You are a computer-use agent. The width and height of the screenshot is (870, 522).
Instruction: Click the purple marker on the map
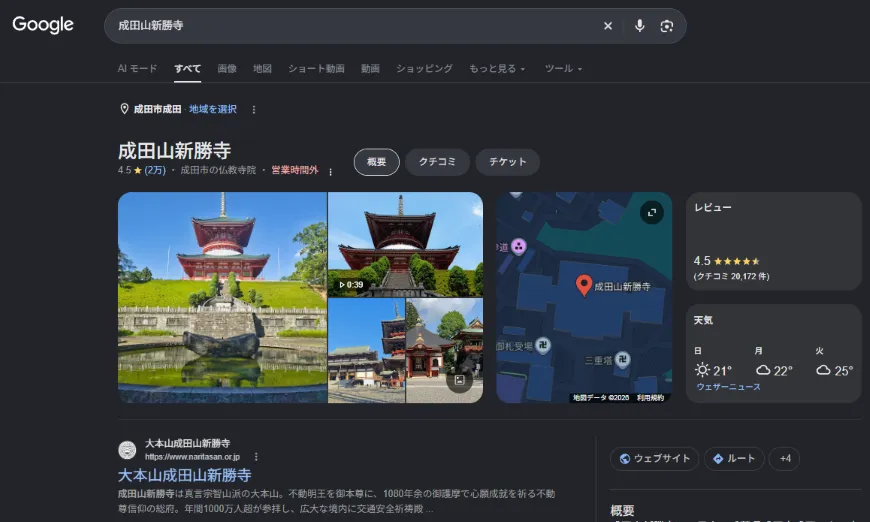(518, 246)
